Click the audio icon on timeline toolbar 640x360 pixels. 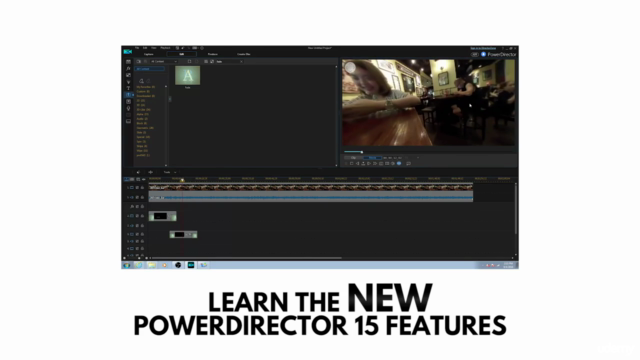138,172
